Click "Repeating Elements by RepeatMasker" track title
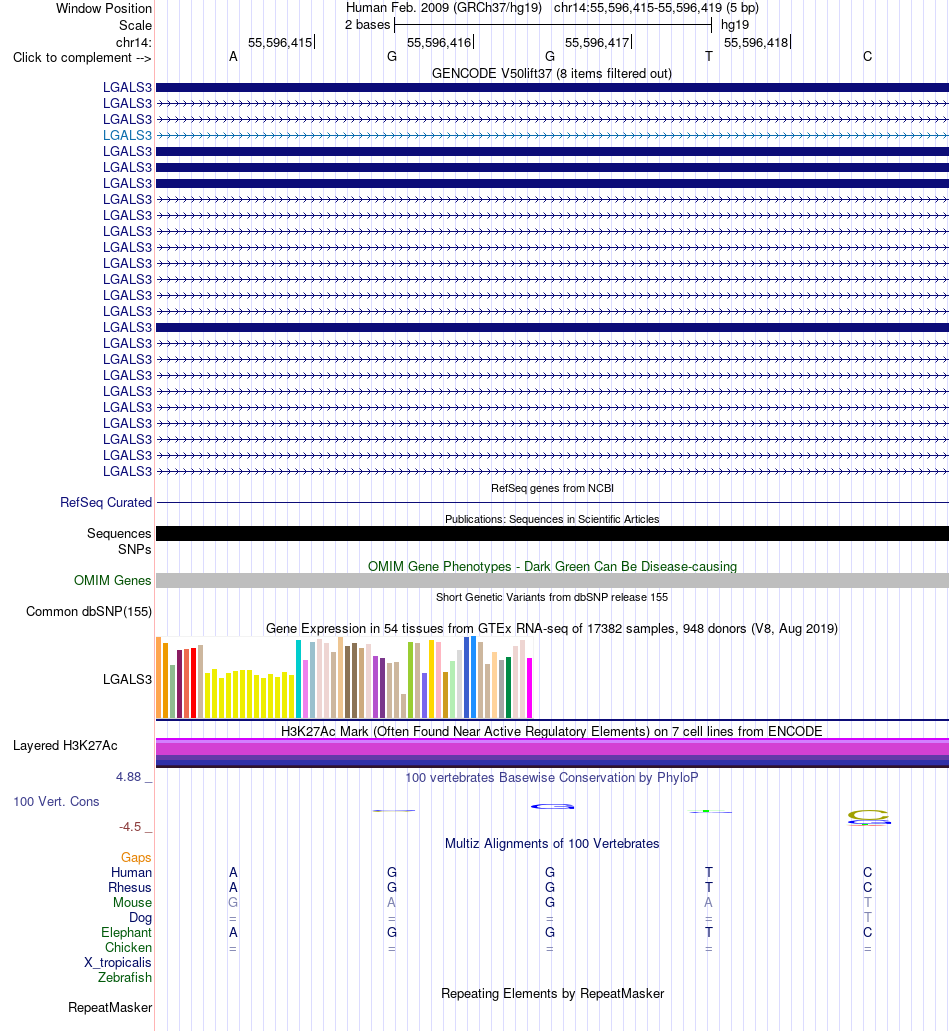The height and width of the screenshot is (1031, 950). (x=552, y=994)
